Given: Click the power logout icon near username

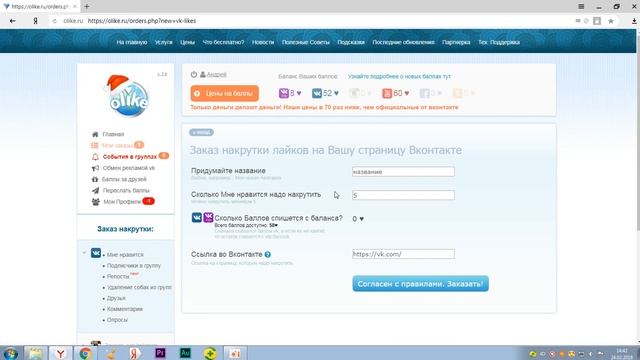Looking at the screenshot, I should [x=194, y=74].
